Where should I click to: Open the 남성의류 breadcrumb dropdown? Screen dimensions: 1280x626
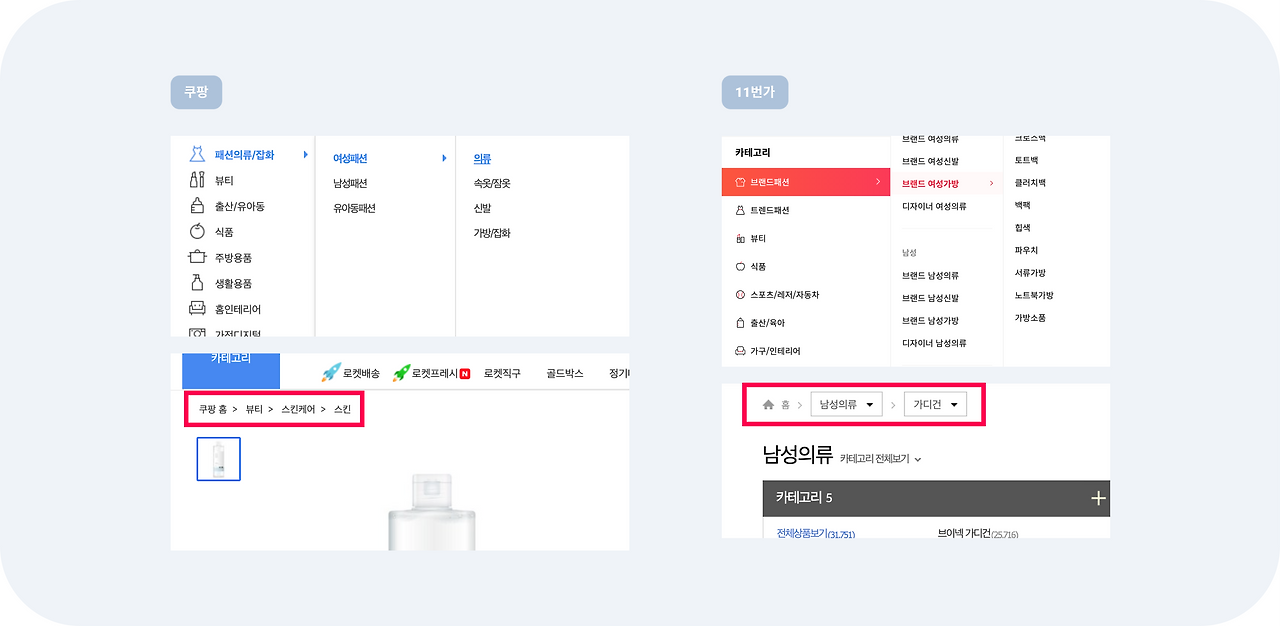[846, 405]
